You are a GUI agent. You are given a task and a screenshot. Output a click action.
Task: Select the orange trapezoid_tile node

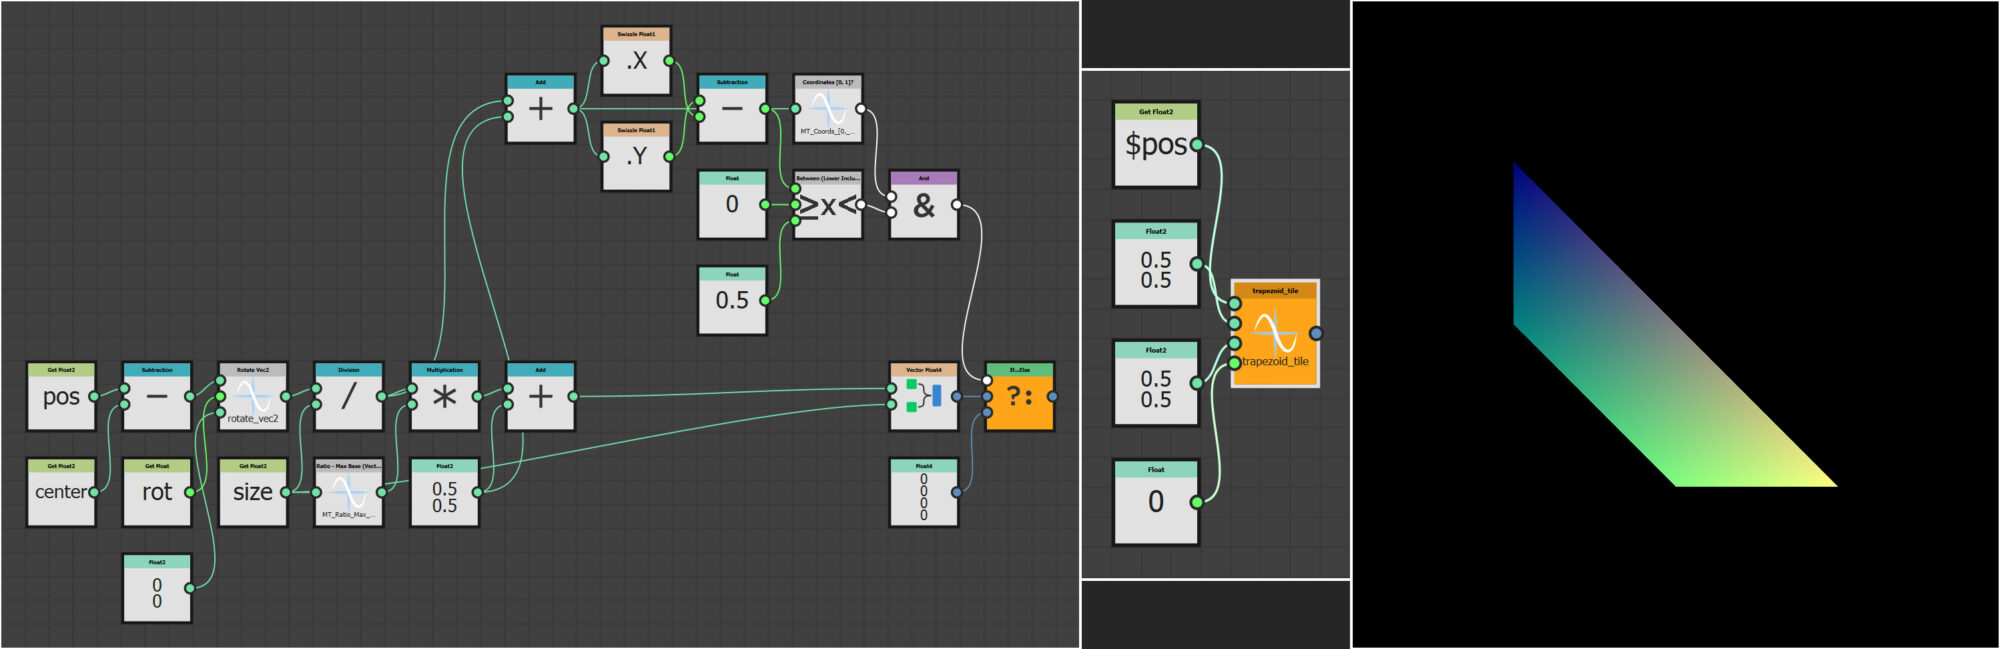1275,333
